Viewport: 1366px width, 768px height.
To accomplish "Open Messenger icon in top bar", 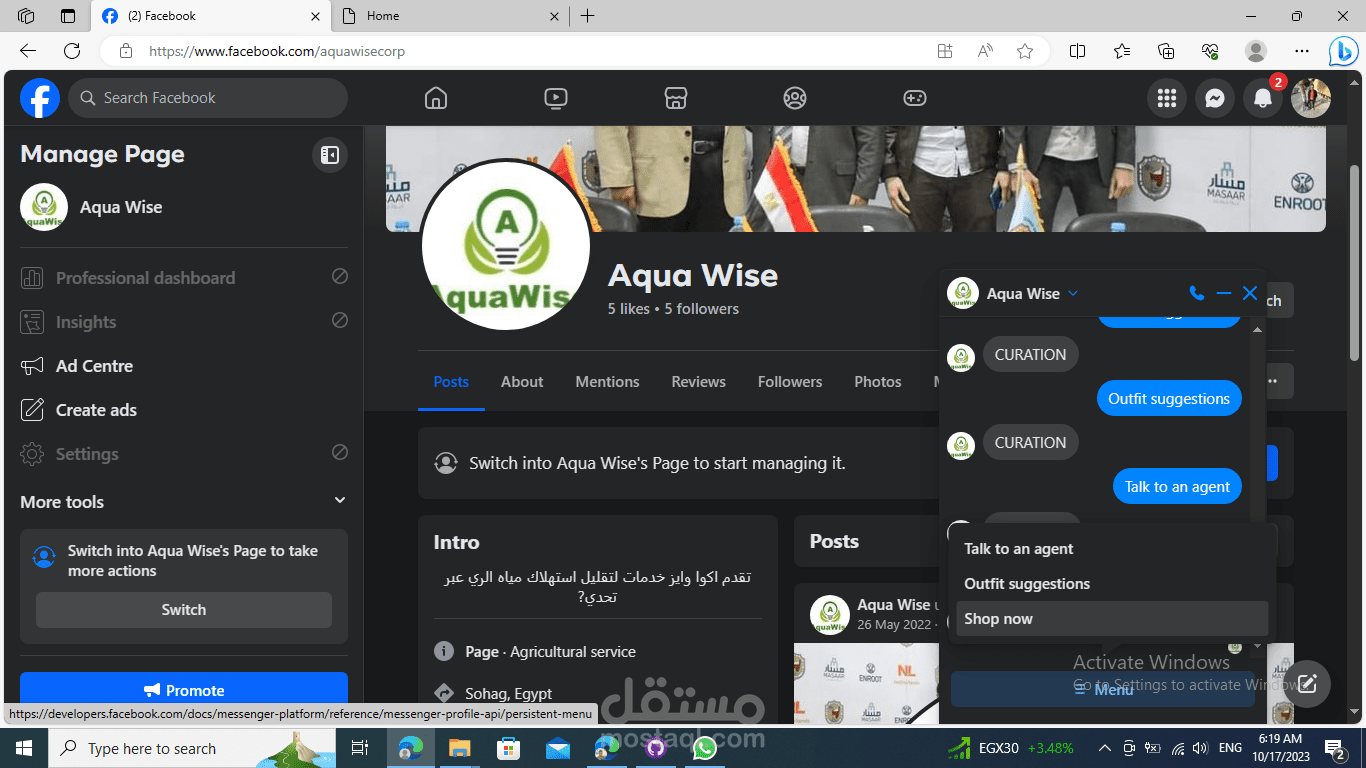I will click(1215, 98).
